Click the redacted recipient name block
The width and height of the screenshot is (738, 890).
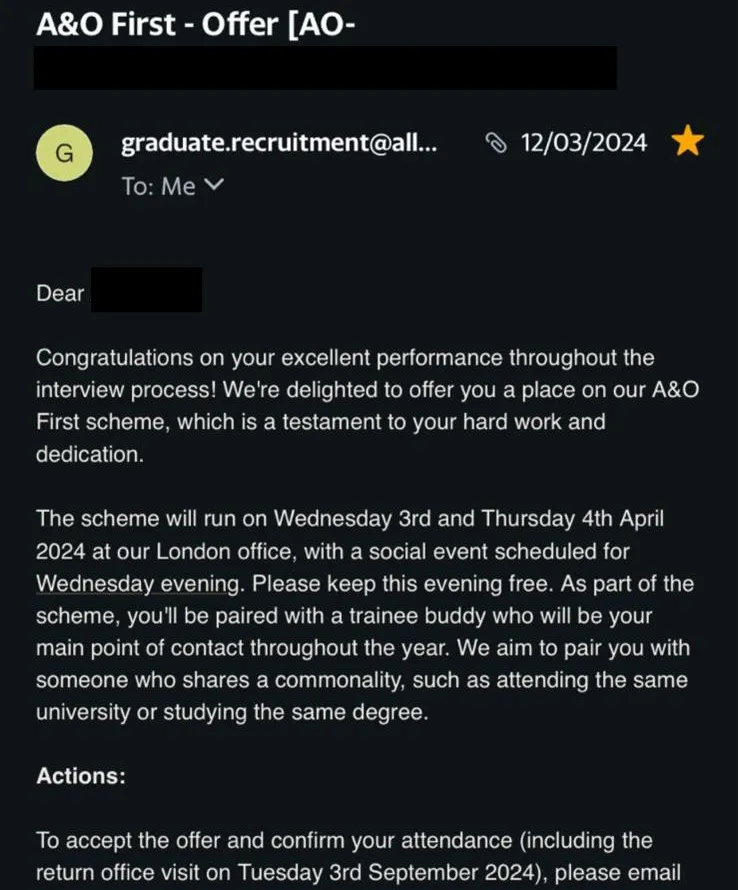146,290
